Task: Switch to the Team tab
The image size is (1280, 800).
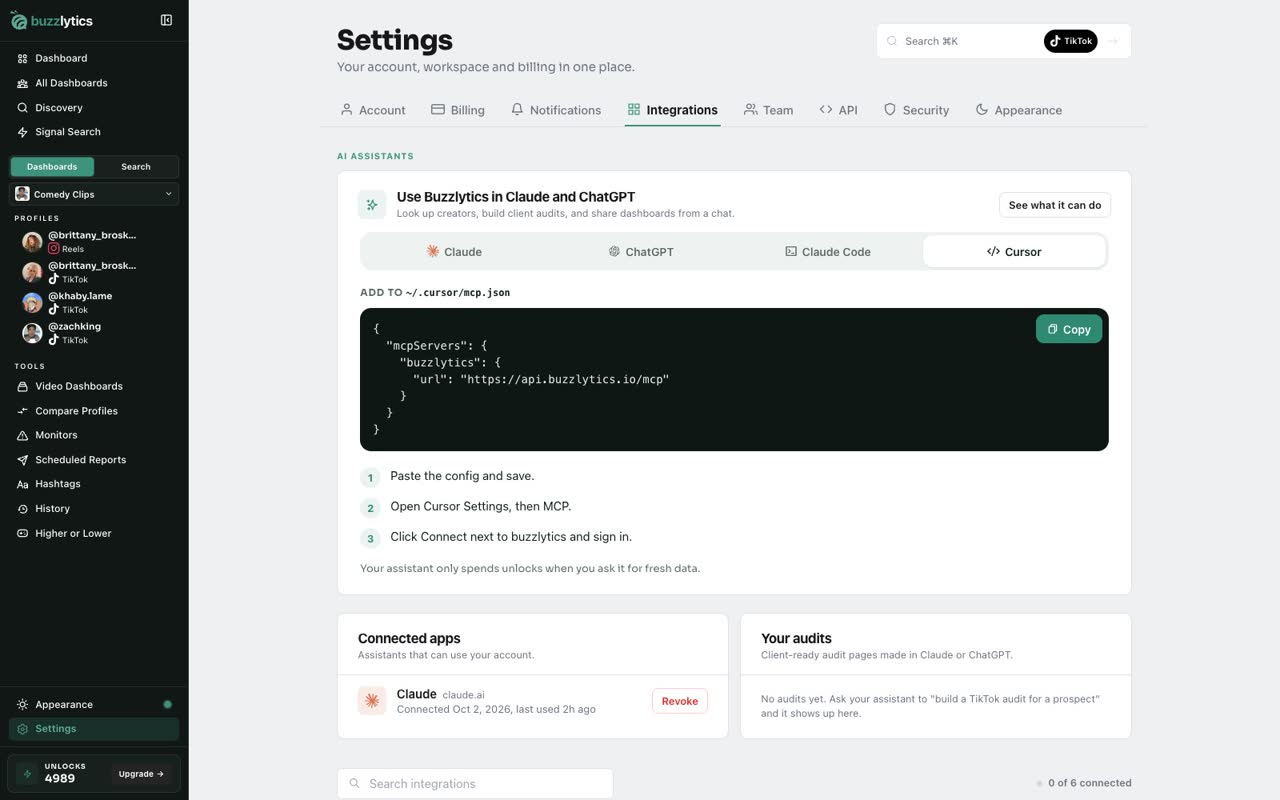Action: 768,110
